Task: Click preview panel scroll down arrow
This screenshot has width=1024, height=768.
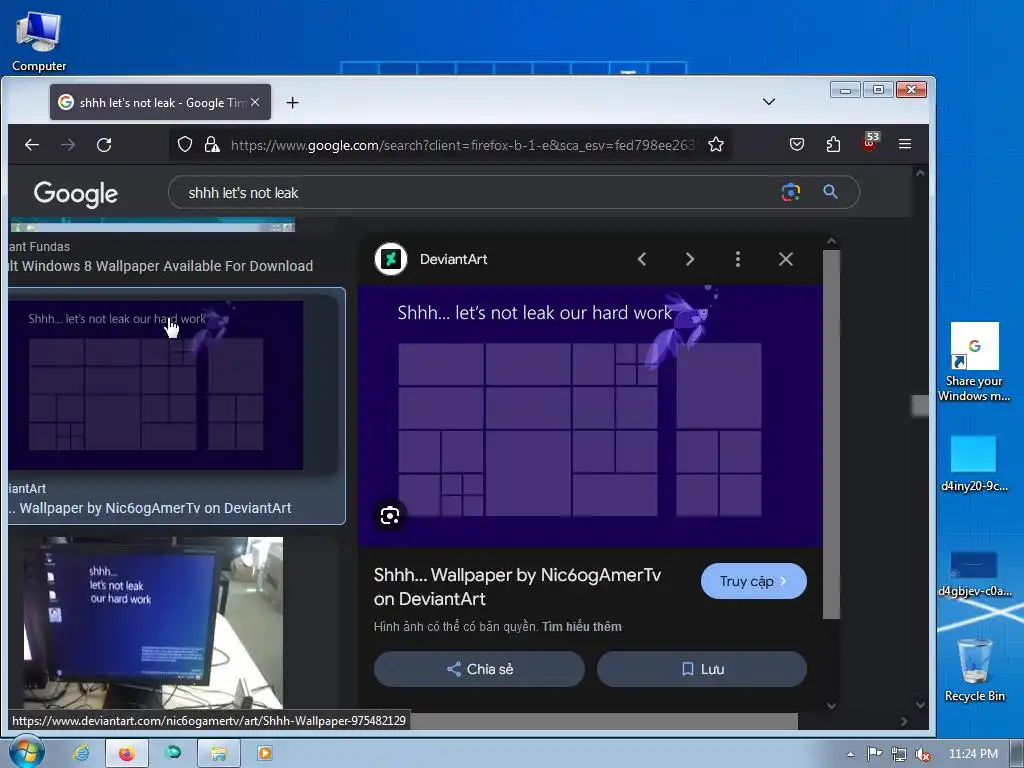Action: [831, 705]
